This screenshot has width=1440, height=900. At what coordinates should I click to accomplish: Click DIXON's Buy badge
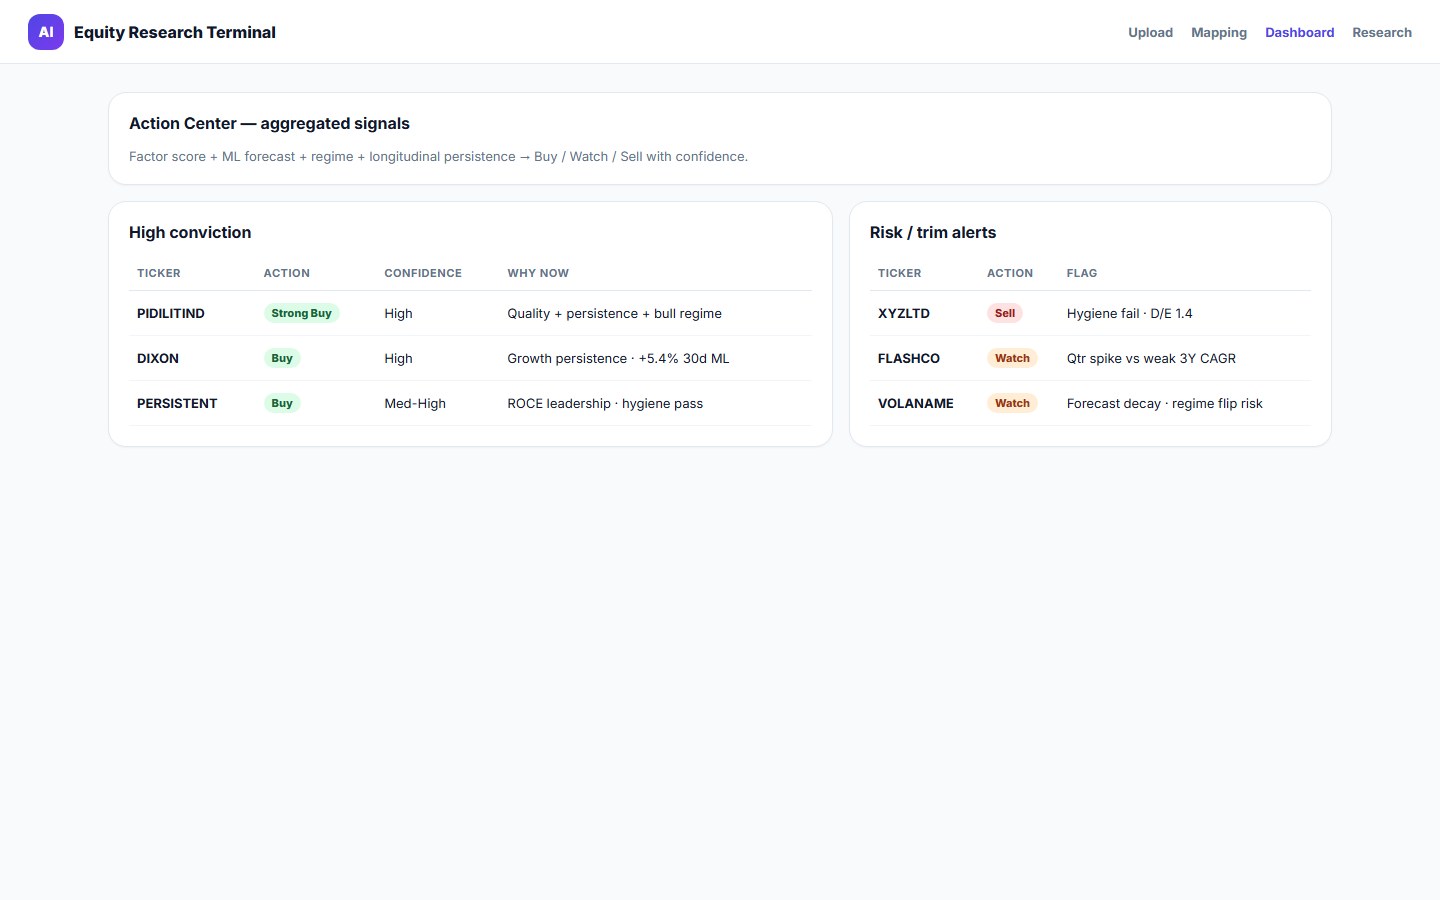[282, 358]
